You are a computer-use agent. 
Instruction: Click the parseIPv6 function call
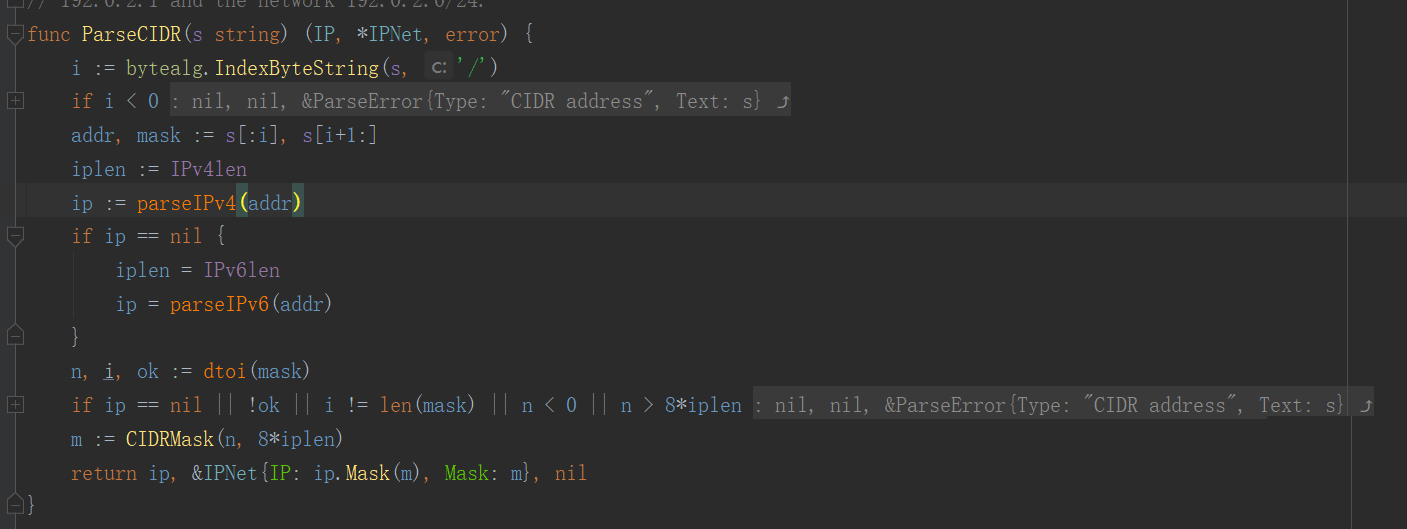click(220, 303)
